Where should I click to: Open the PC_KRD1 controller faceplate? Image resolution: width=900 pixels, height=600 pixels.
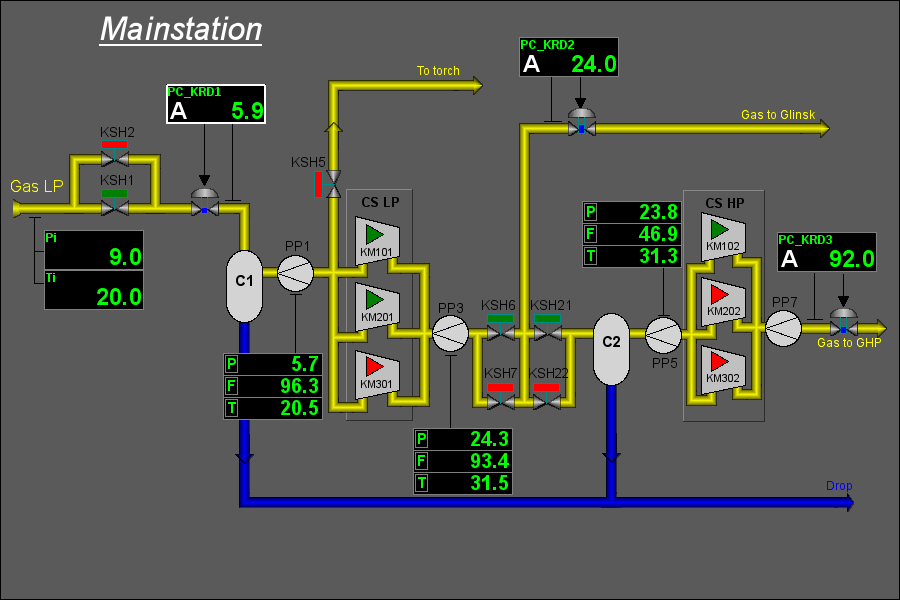click(x=216, y=104)
